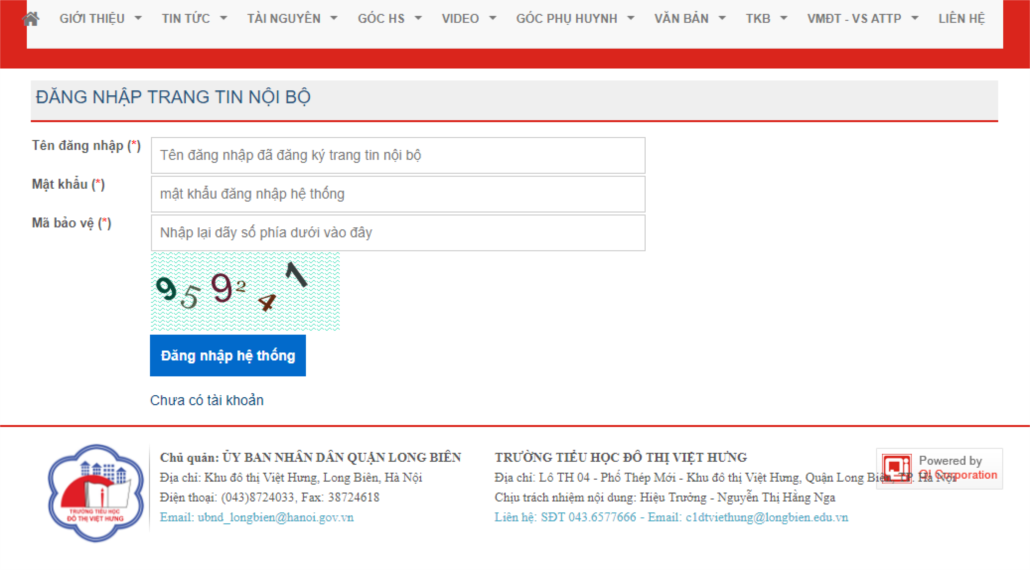Open the TKB menu
Screen dimensions: 1030x570
pyautogui.click(x=766, y=18)
